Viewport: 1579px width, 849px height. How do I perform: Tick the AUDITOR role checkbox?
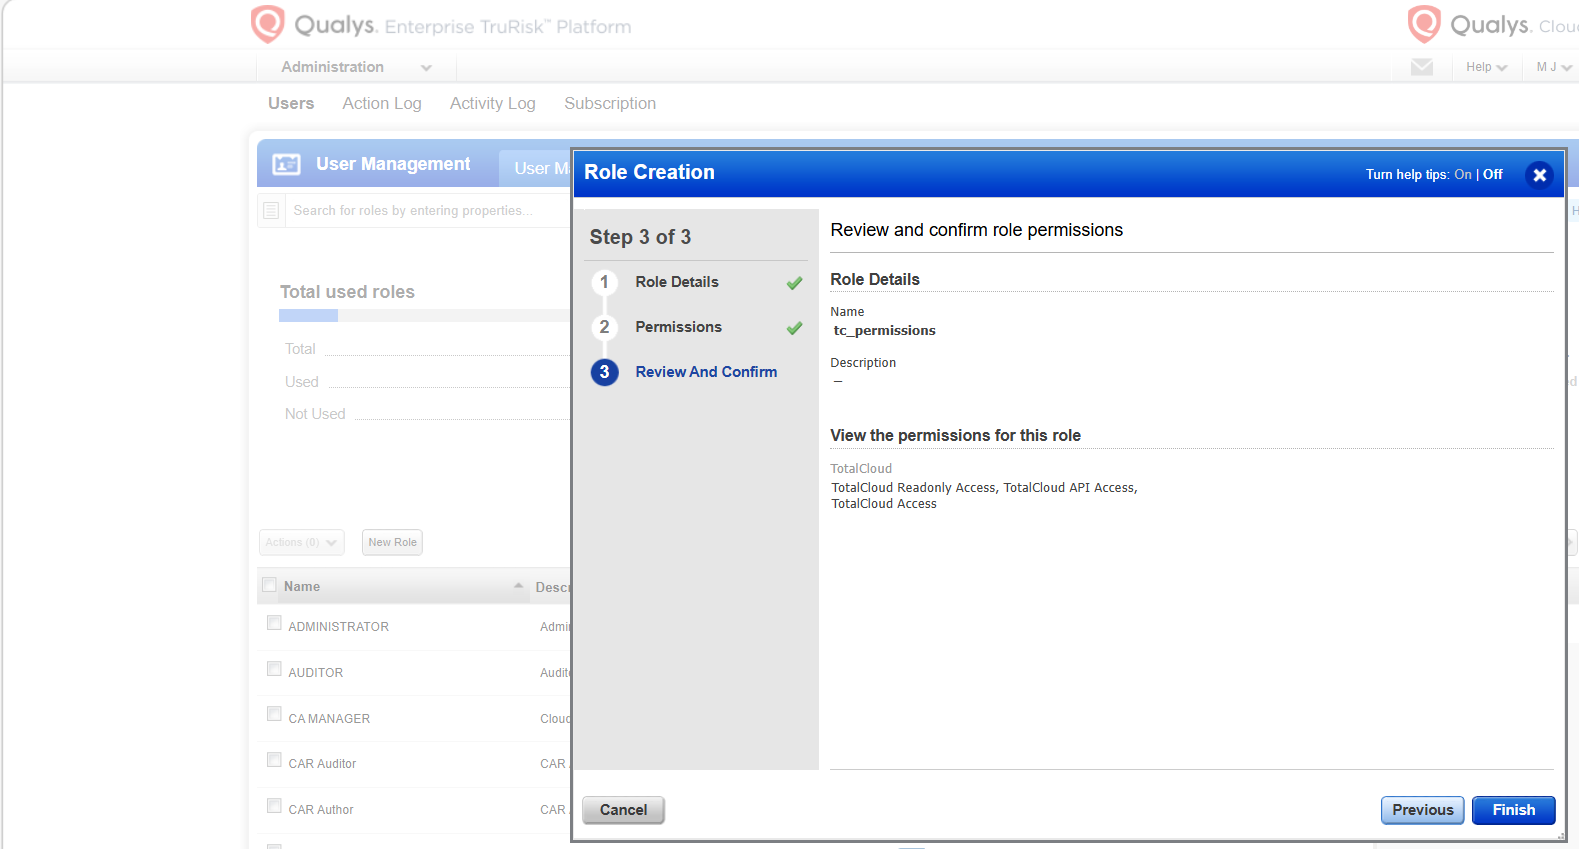click(274, 669)
